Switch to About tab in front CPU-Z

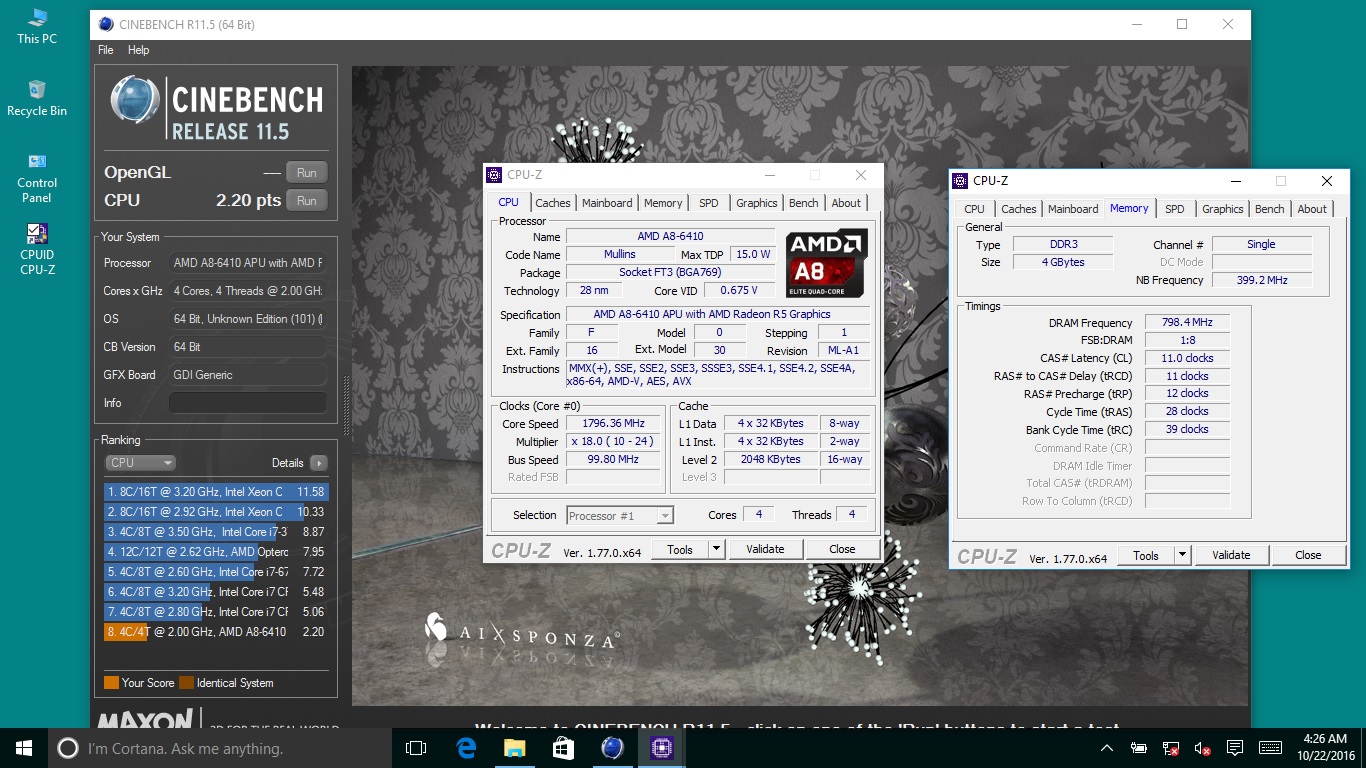click(846, 203)
